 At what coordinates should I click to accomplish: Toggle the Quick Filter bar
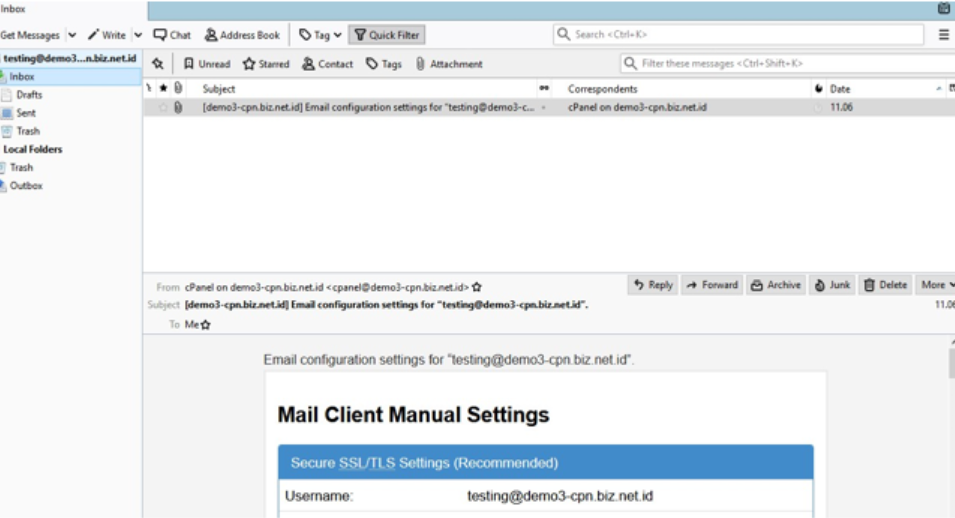pyautogui.click(x=386, y=35)
